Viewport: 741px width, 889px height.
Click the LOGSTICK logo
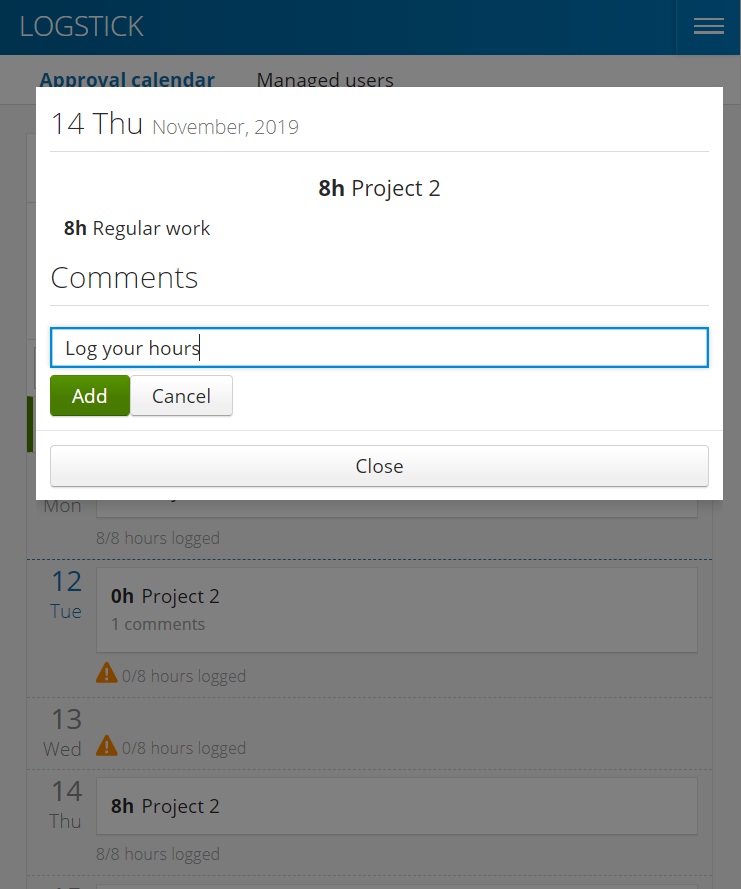tap(82, 27)
